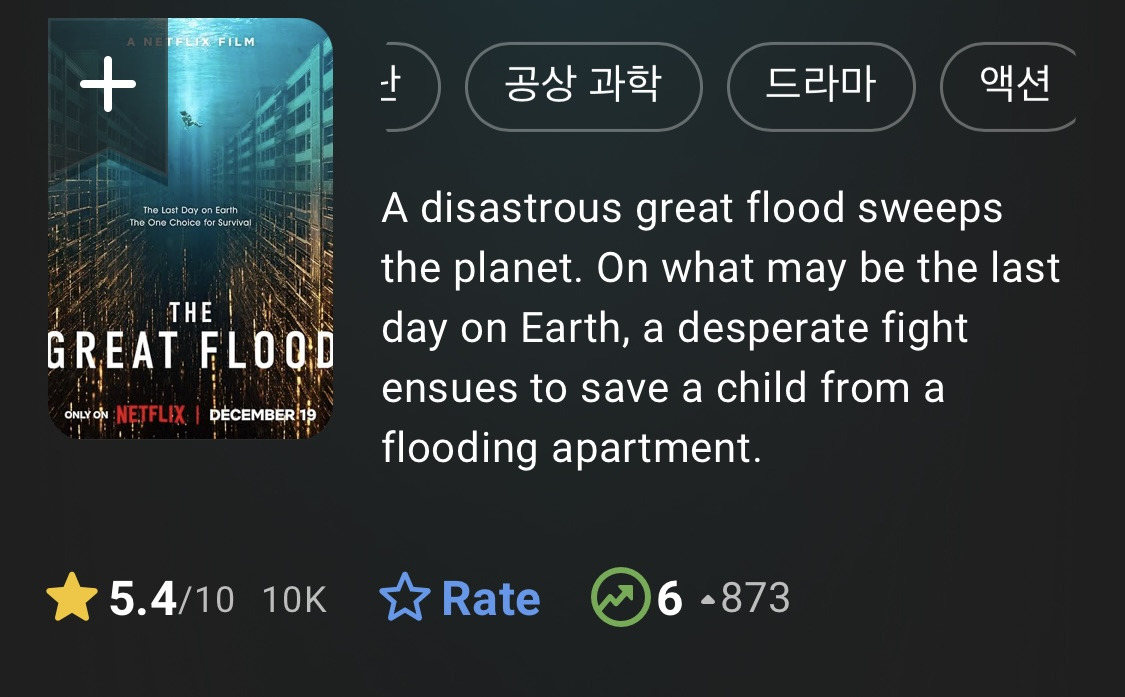View the 5.4/10 rating score
Image resolution: width=1125 pixels, height=697 pixels.
click(x=170, y=599)
